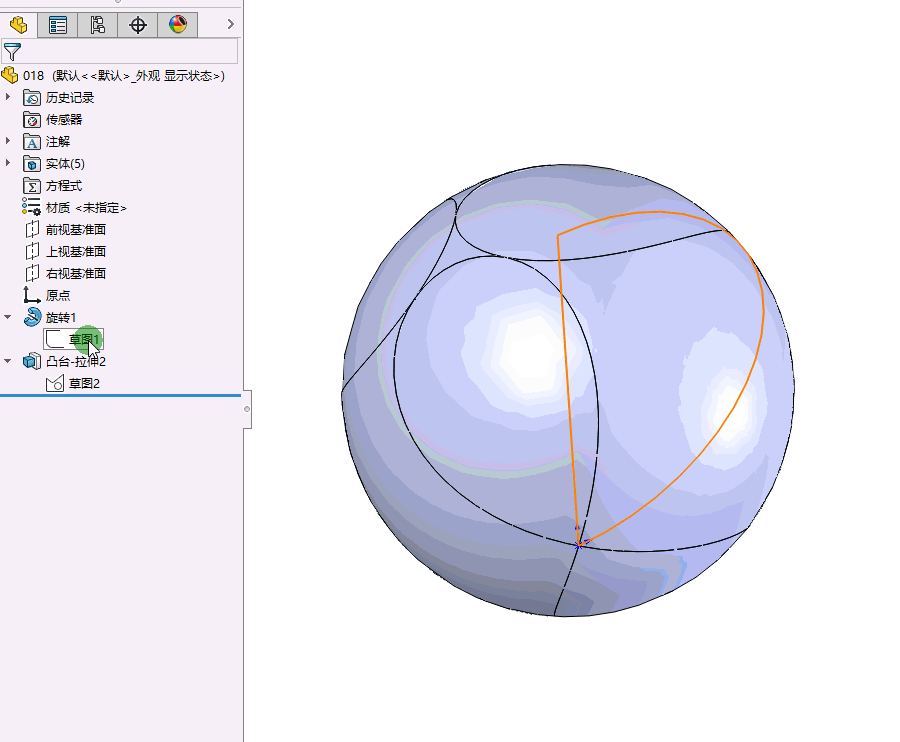Screen dimensions: 900x742
Task: Open the DisplayManager colored sphere icon
Action: click(177, 24)
